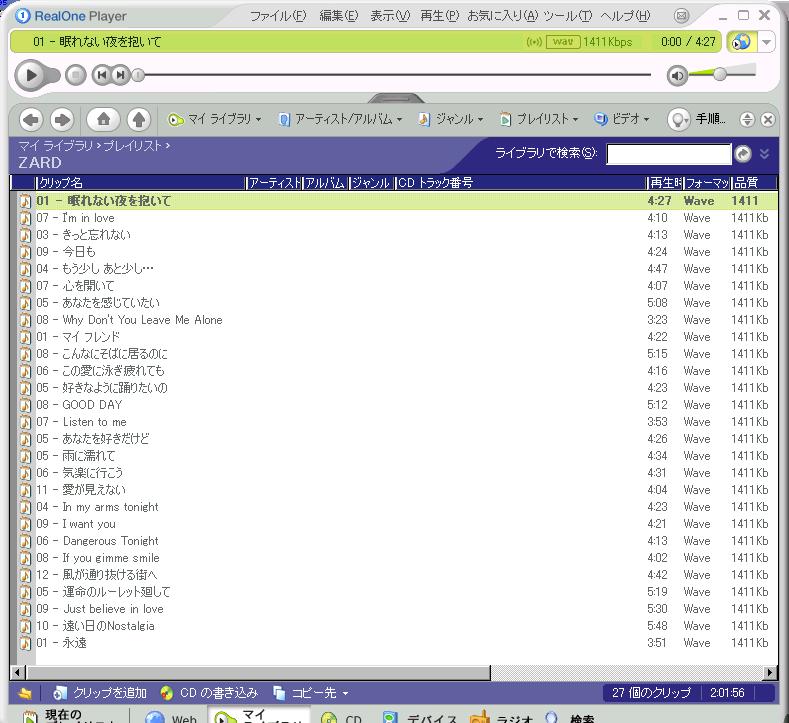Click the Stop button

point(76,75)
